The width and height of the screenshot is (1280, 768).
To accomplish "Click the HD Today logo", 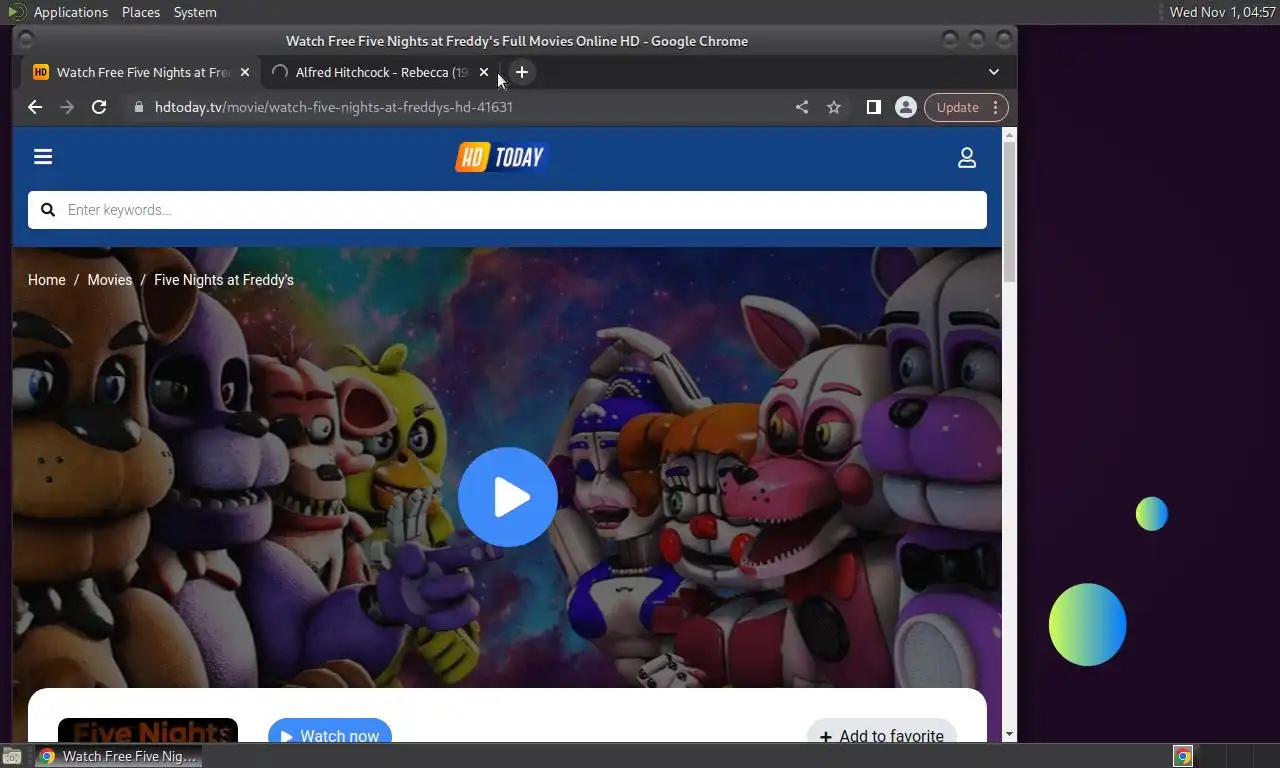I will pyautogui.click(x=502, y=157).
